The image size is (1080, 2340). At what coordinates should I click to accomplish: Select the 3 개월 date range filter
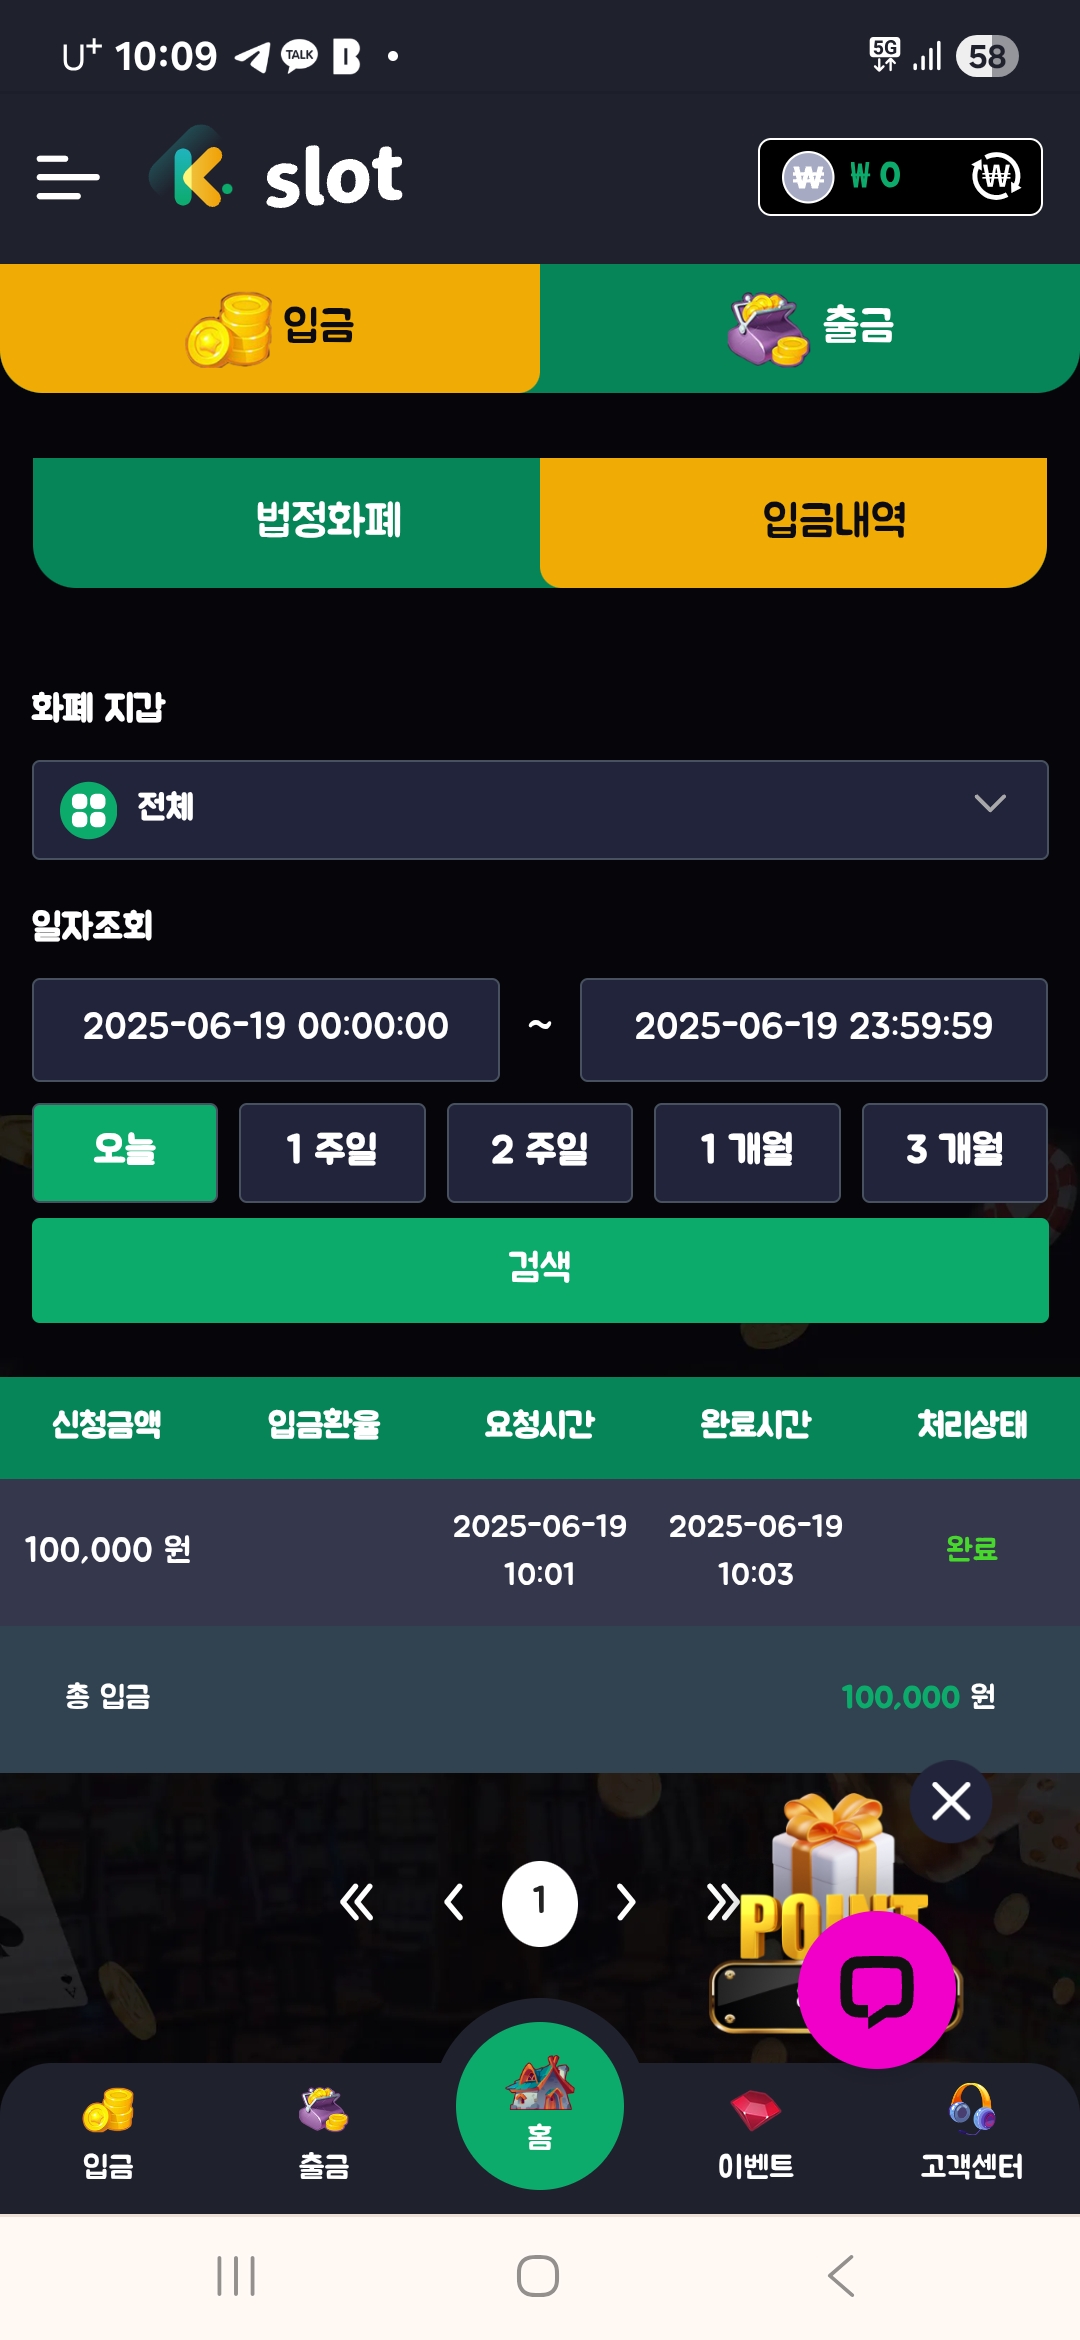coord(954,1152)
